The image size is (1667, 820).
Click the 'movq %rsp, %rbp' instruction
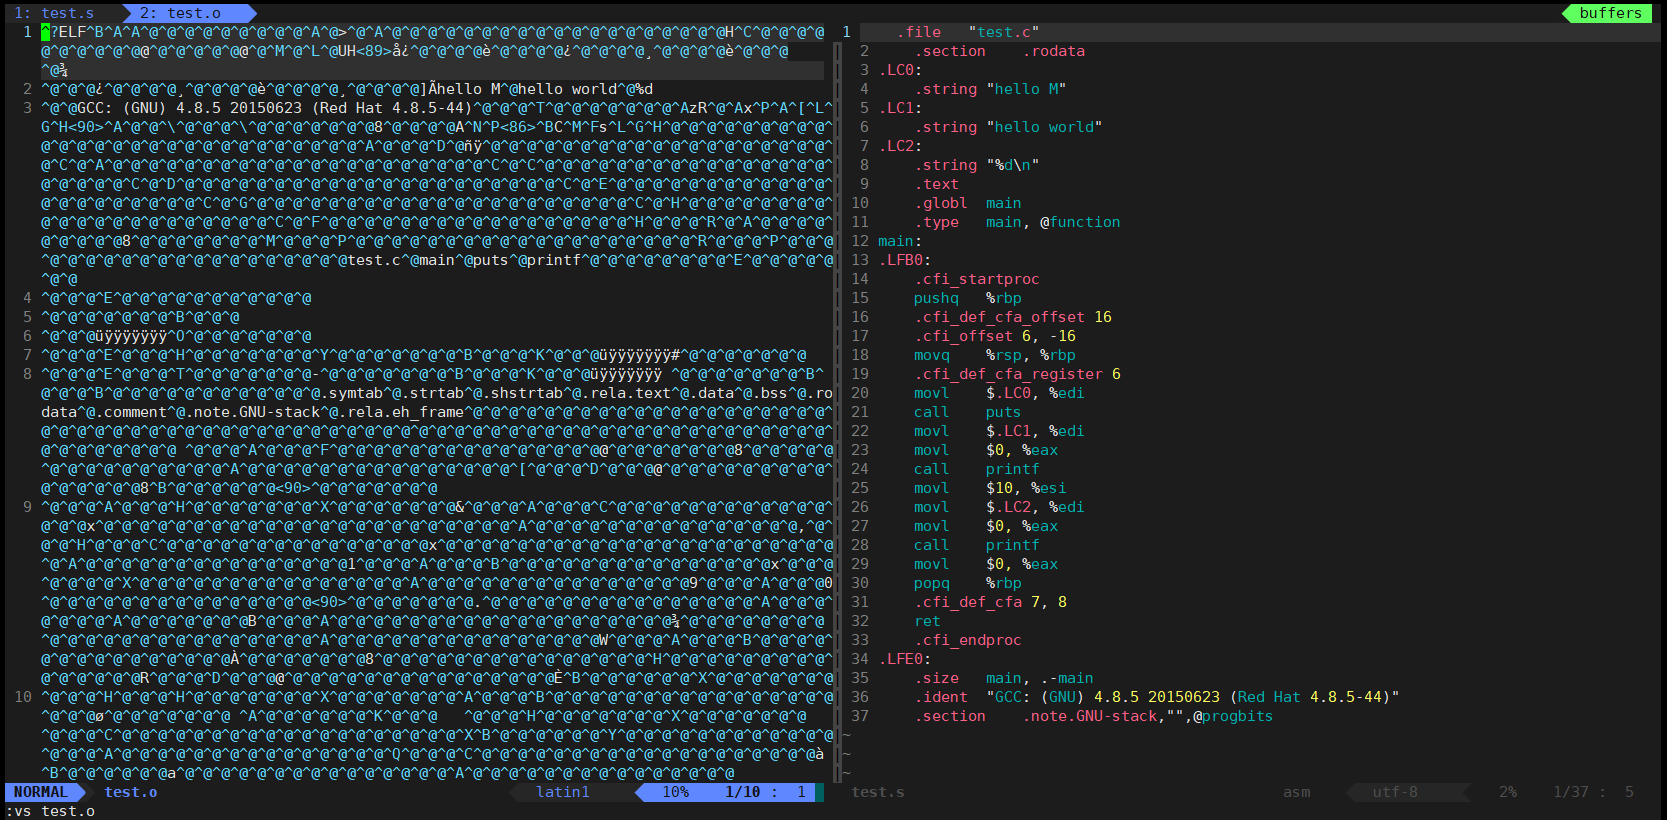click(x=995, y=355)
